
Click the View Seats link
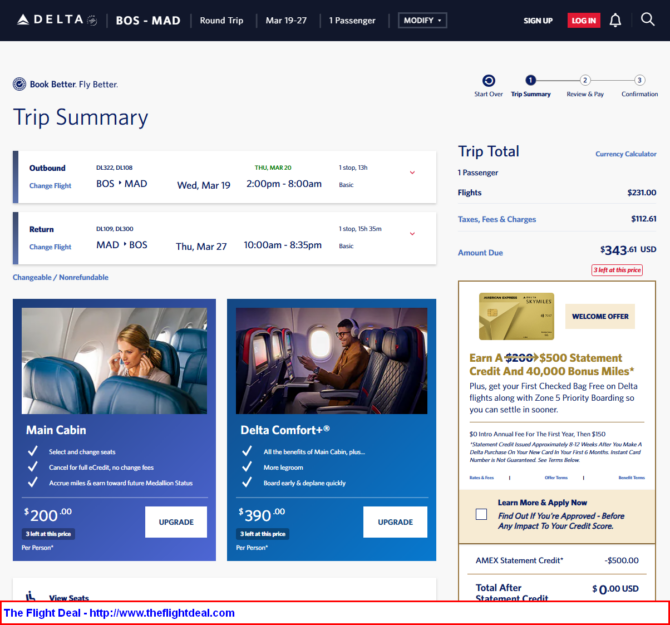pyautogui.click(x=69, y=598)
